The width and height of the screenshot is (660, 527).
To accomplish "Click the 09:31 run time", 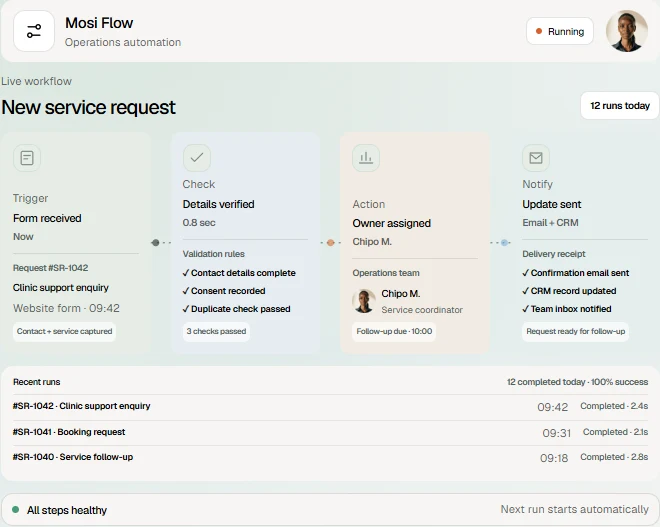I will pos(556,433).
